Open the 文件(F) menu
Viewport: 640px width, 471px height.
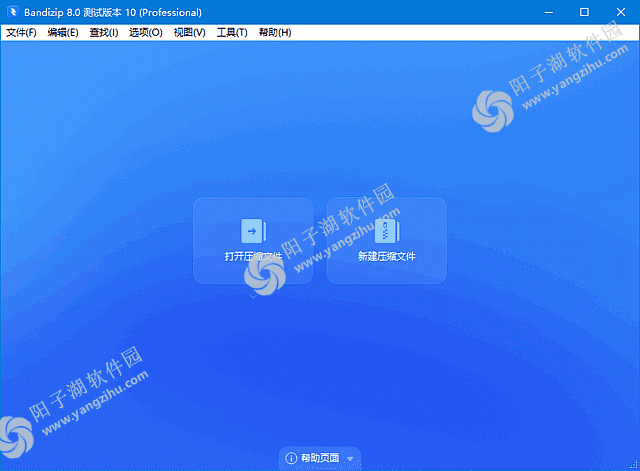click(21, 33)
